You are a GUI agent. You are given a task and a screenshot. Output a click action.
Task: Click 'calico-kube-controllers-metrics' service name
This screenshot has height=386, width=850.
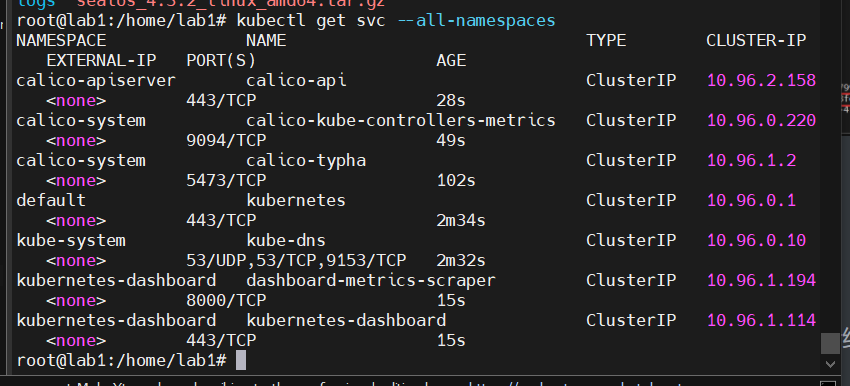pos(401,120)
